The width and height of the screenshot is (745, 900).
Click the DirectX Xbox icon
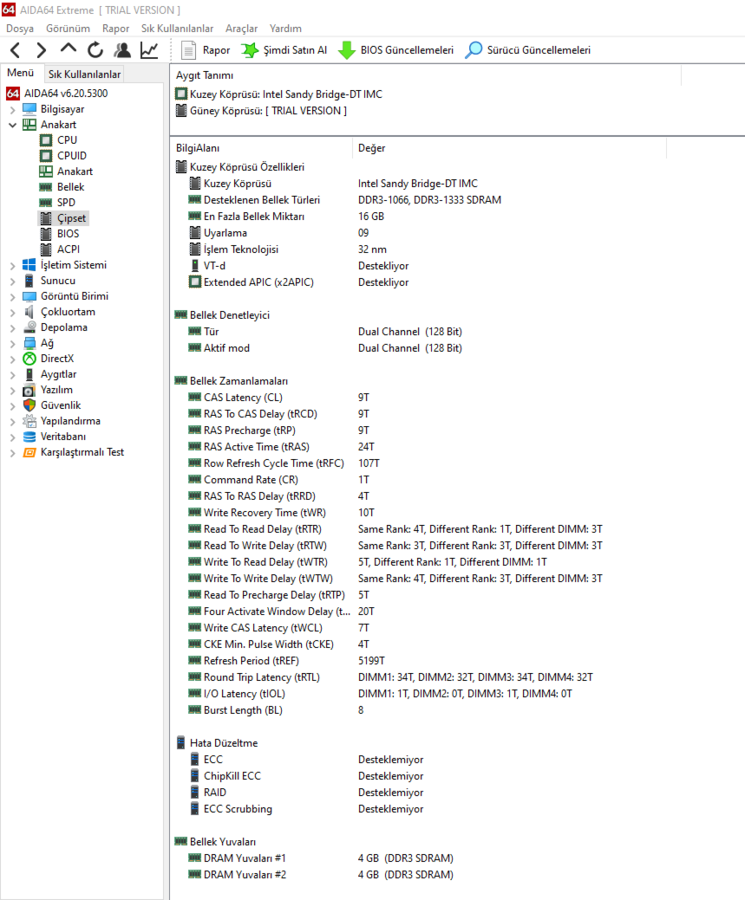[x=29, y=359]
